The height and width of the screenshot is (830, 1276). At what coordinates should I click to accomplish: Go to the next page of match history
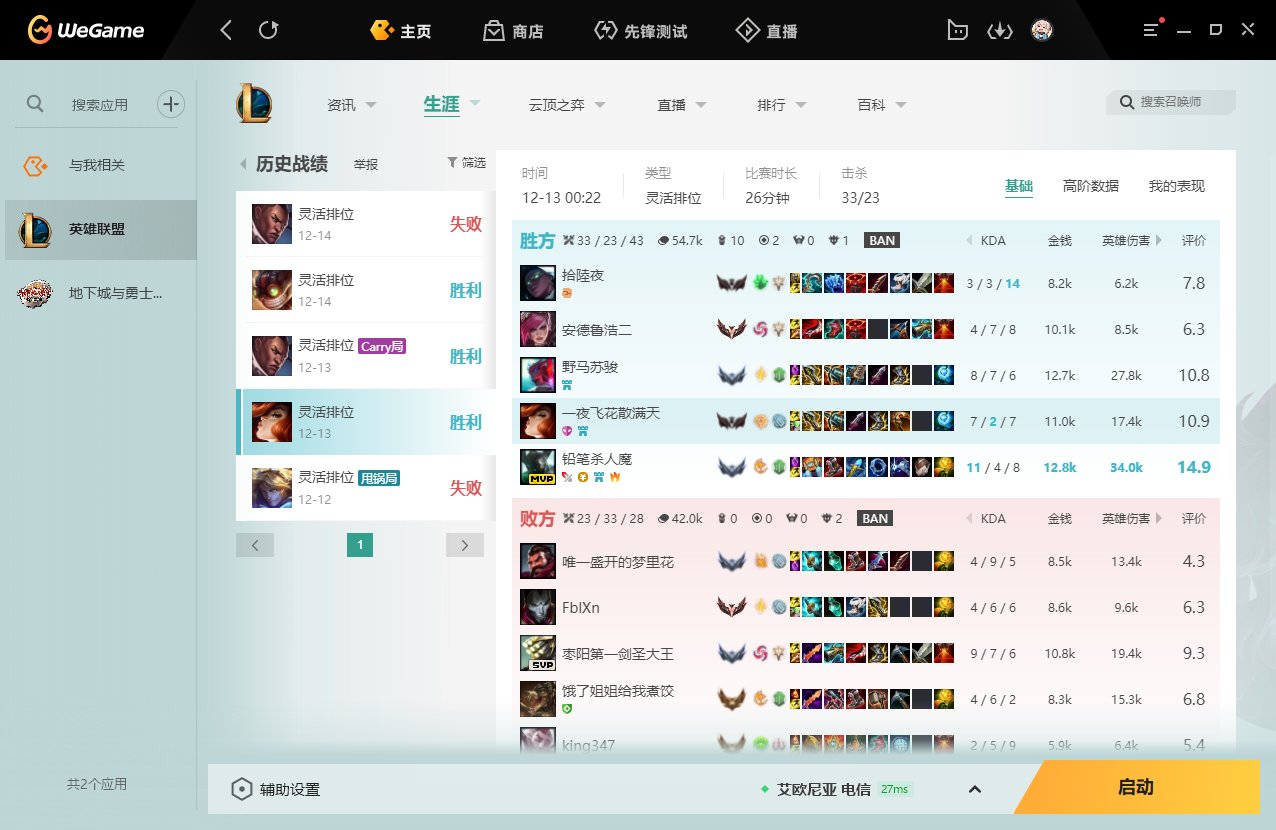[465, 545]
